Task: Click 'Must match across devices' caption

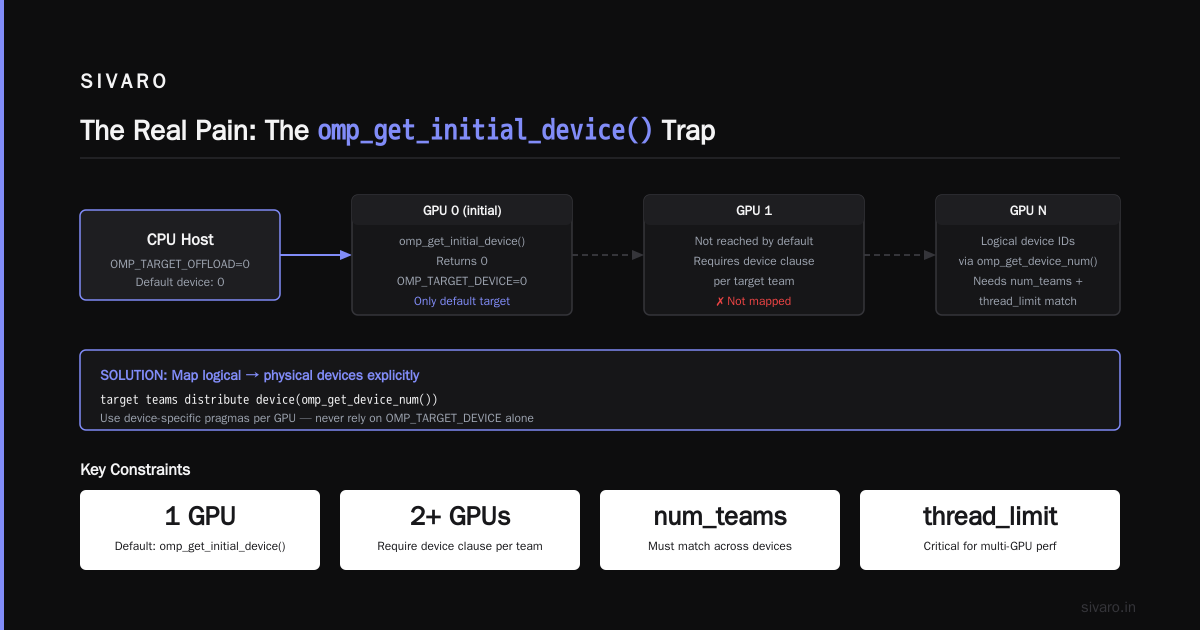Action: click(x=720, y=546)
